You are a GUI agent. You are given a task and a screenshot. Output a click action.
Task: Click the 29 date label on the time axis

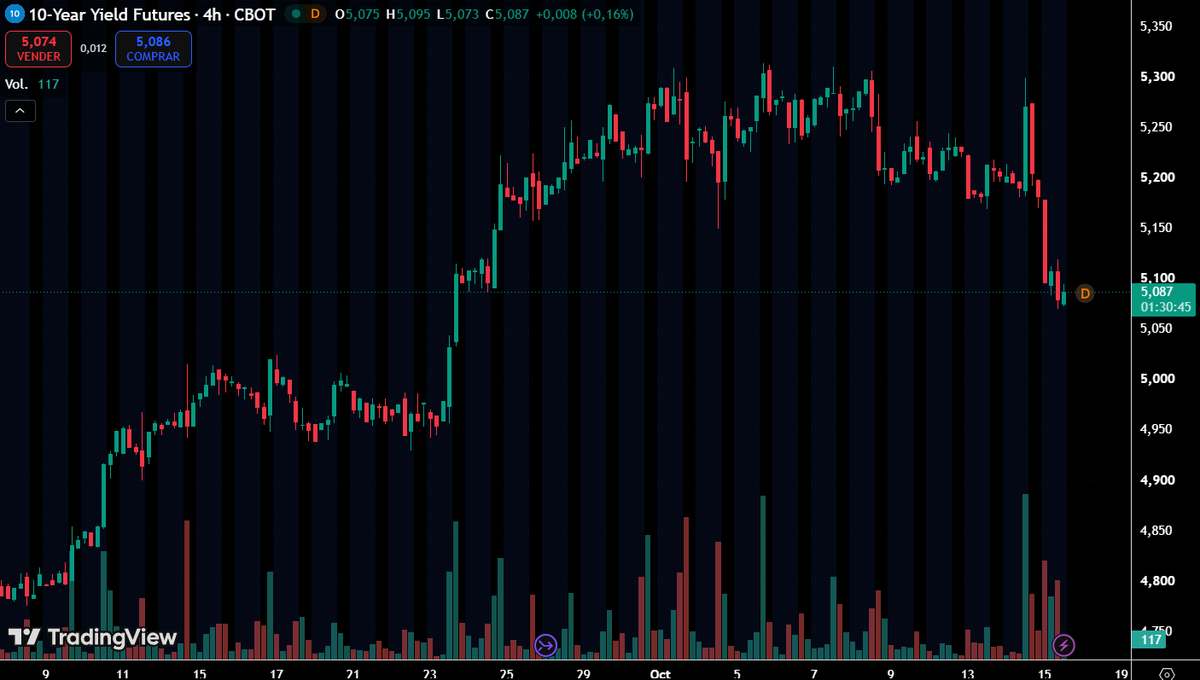(x=584, y=674)
